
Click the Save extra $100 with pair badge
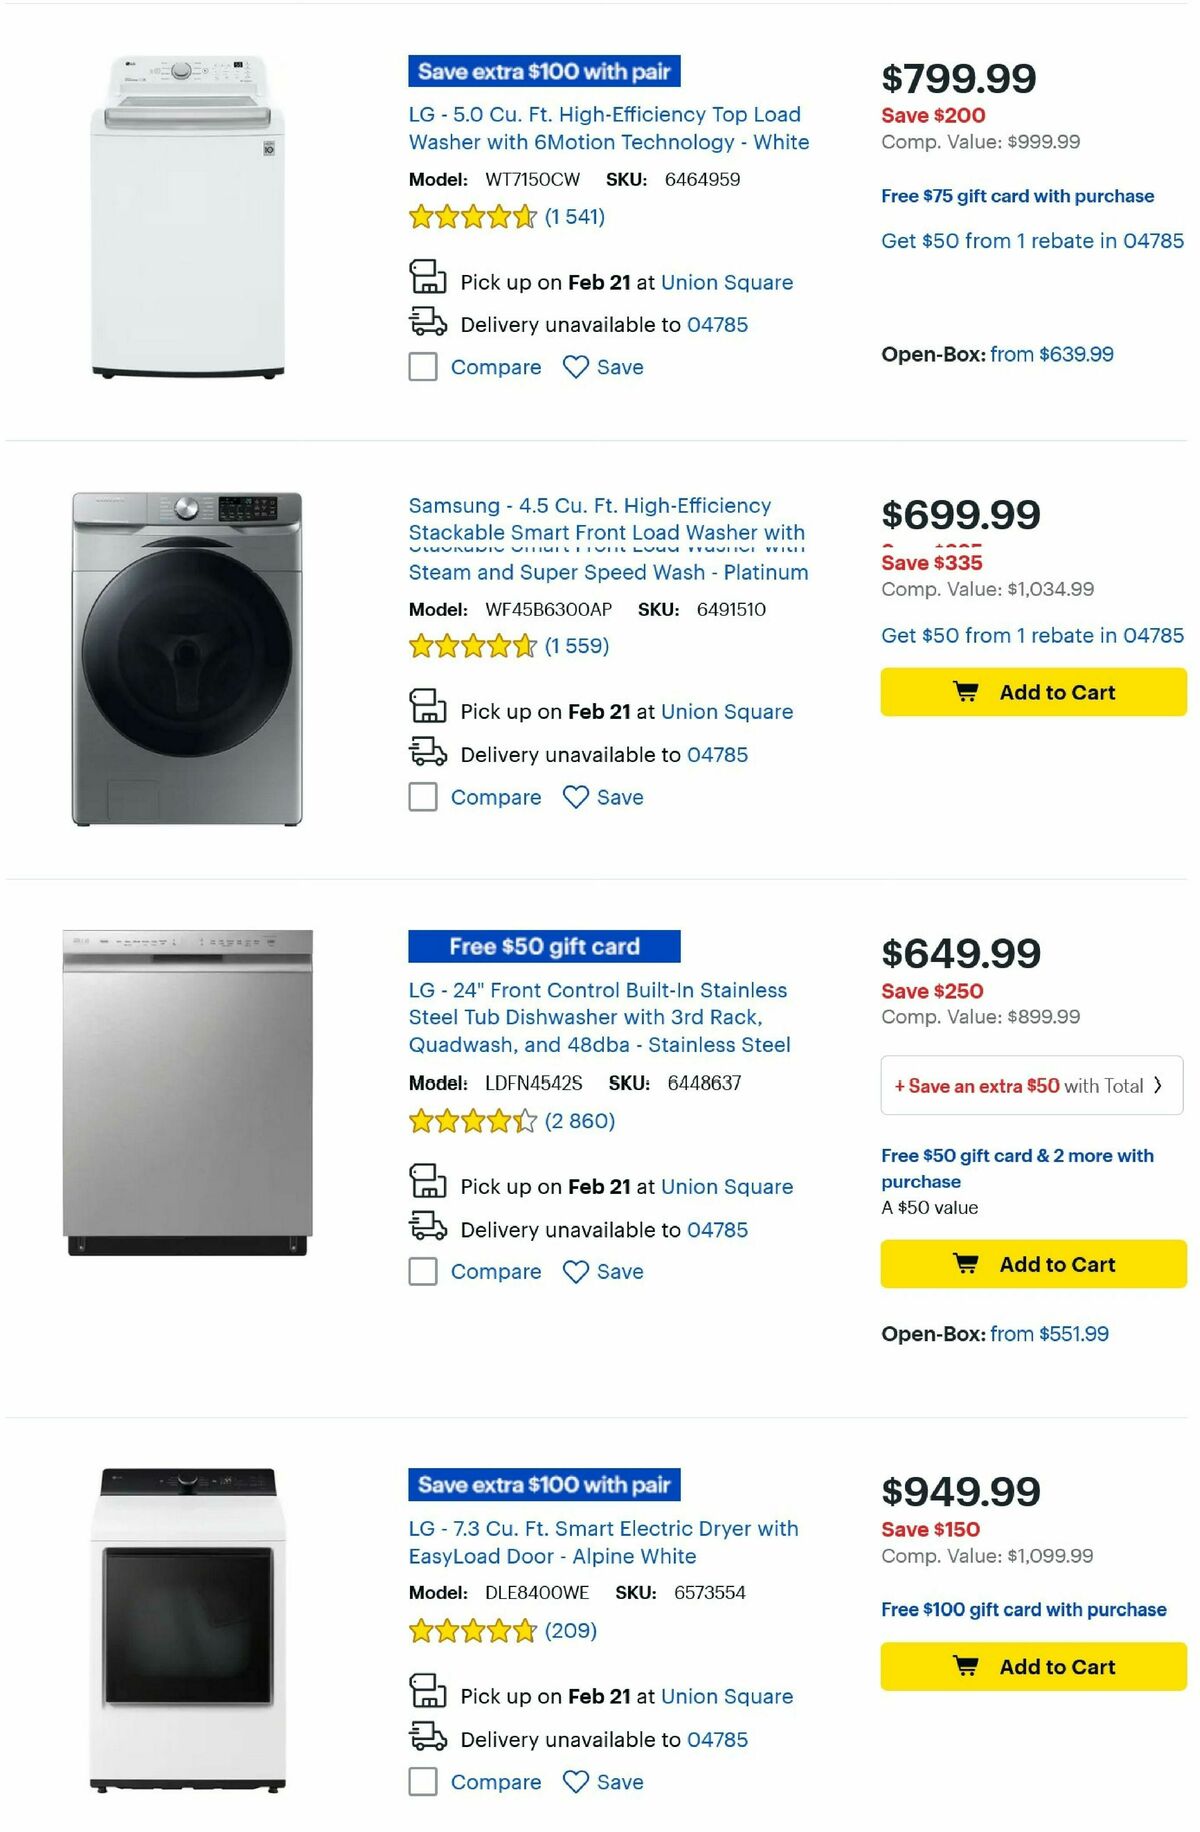(545, 71)
